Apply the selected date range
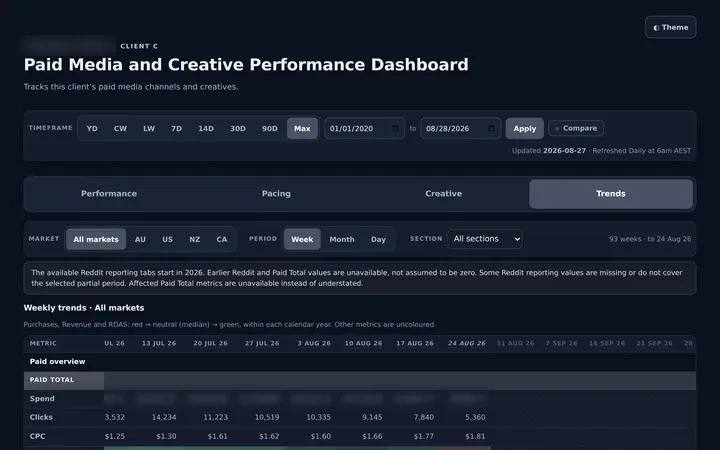This screenshot has width=720, height=450. [524, 129]
